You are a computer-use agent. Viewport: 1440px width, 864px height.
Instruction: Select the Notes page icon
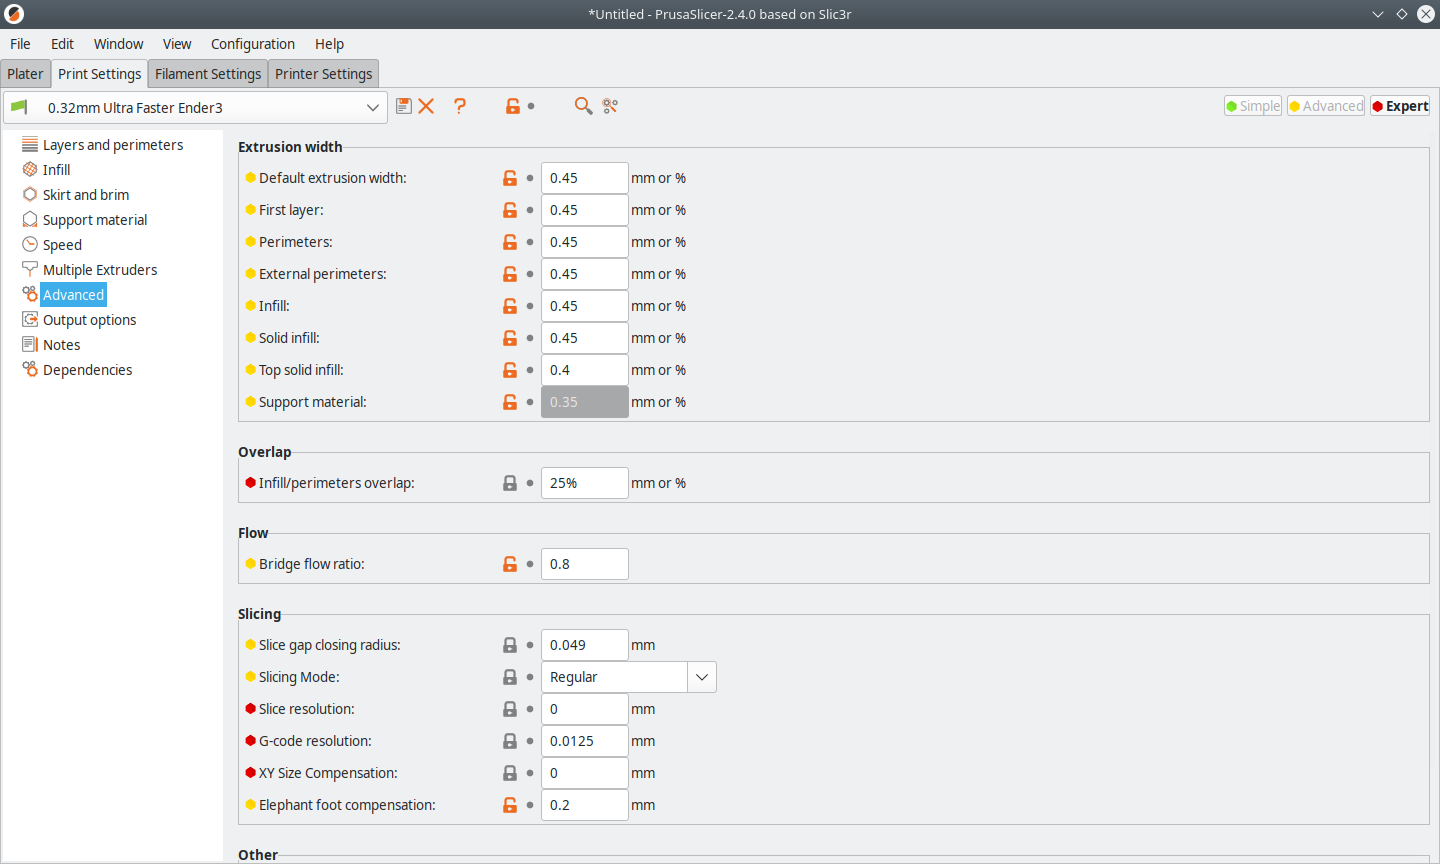30,345
